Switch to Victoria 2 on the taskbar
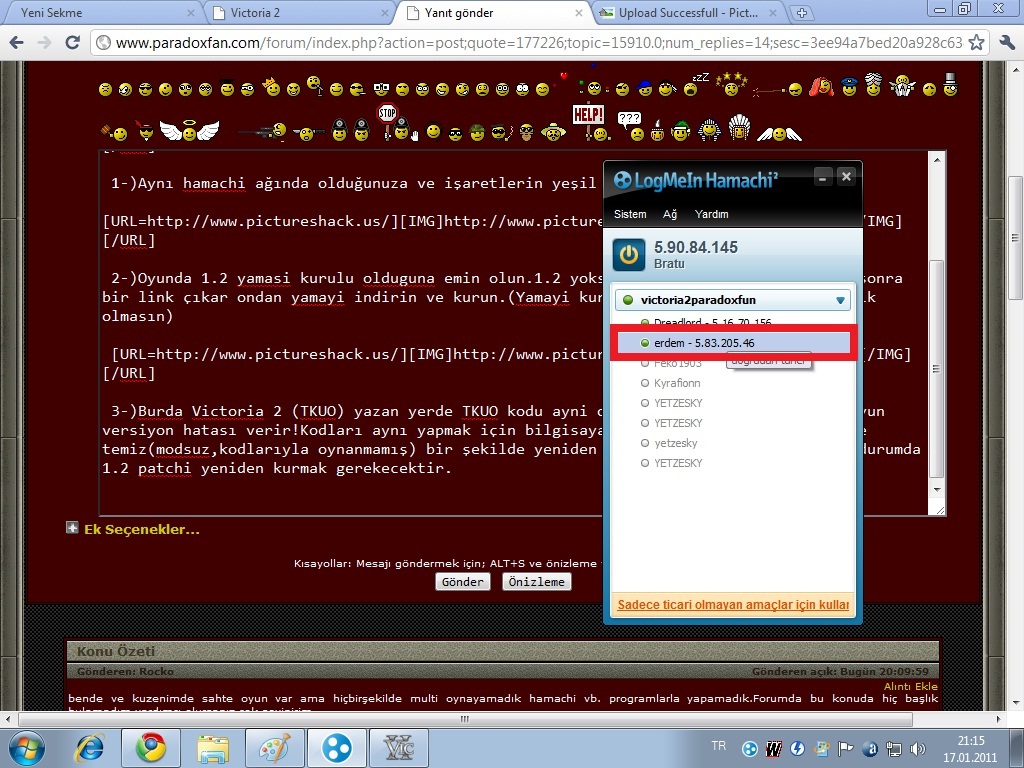Viewport: 1024px width, 768px height. (x=399, y=748)
